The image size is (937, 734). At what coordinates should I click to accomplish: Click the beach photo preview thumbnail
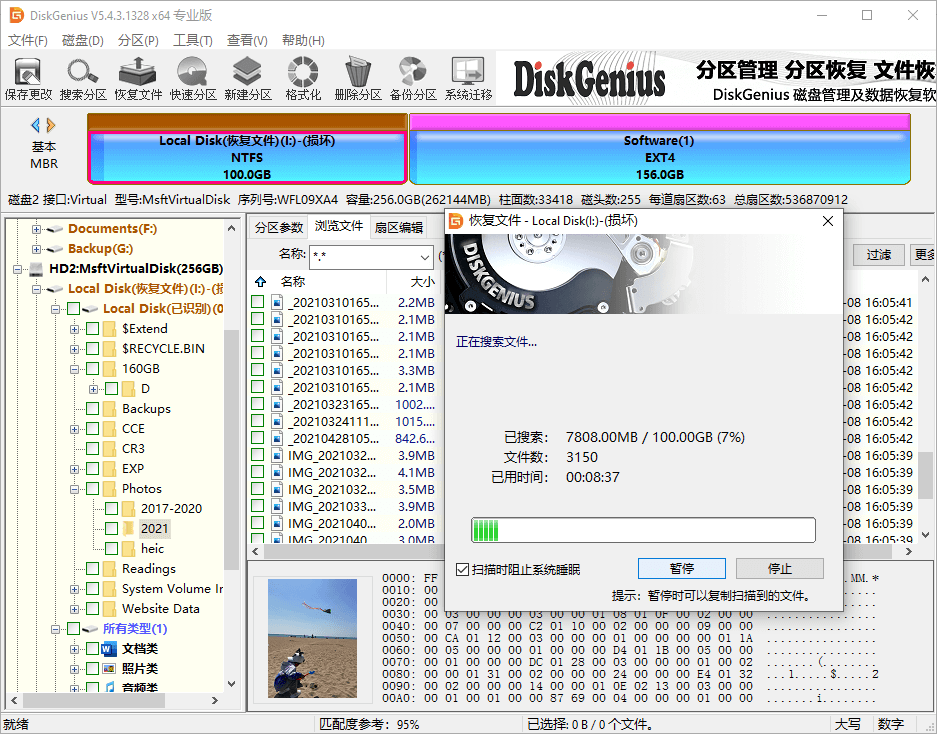tap(312, 638)
